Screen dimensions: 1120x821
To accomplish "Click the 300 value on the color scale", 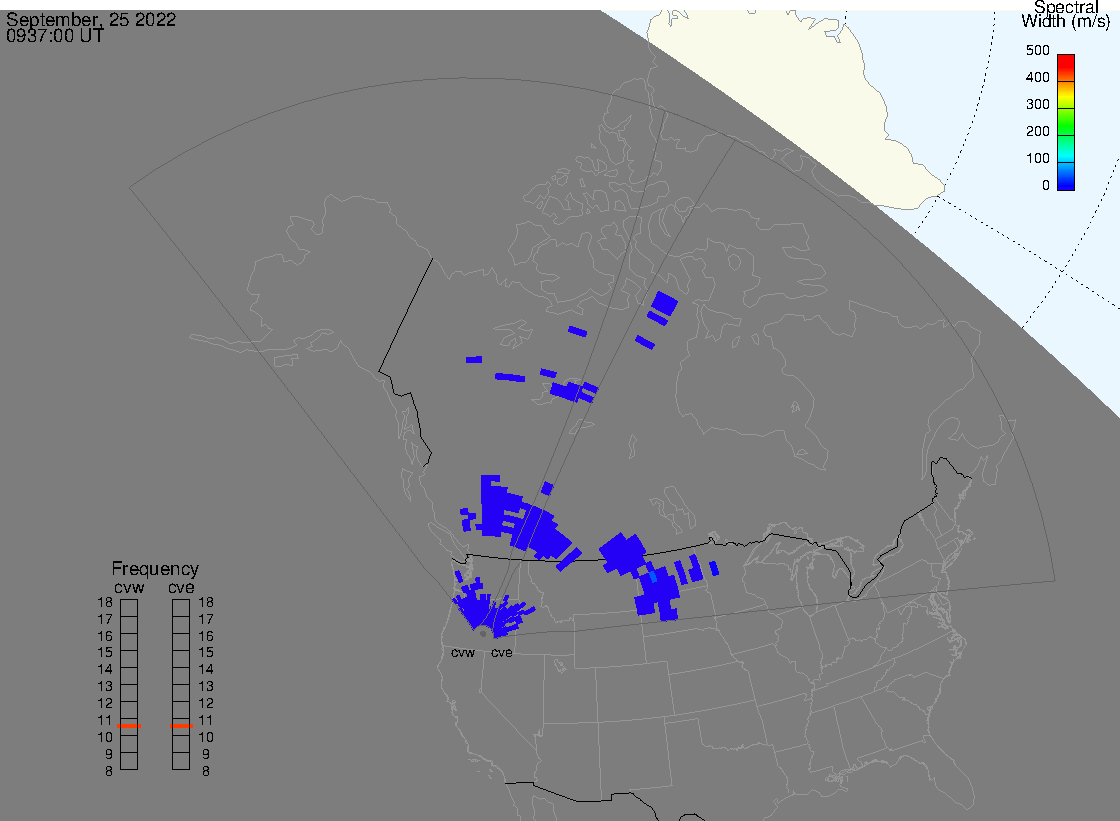I will 1037,104.
